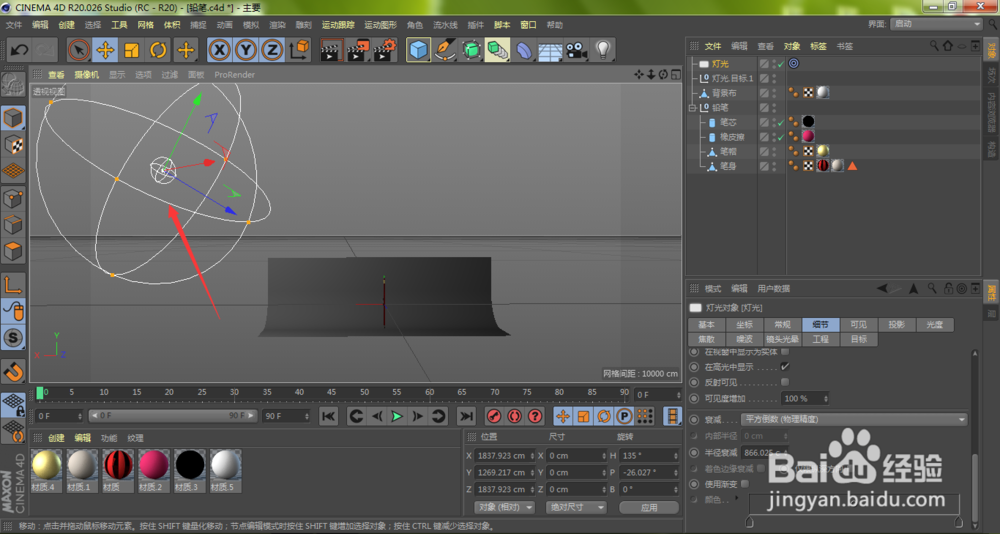The width and height of the screenshot is (1000, 534).
Task: Switch to the 镜头光晕 attribute tab
Action: pyautogui.click(x=783, y=339)
